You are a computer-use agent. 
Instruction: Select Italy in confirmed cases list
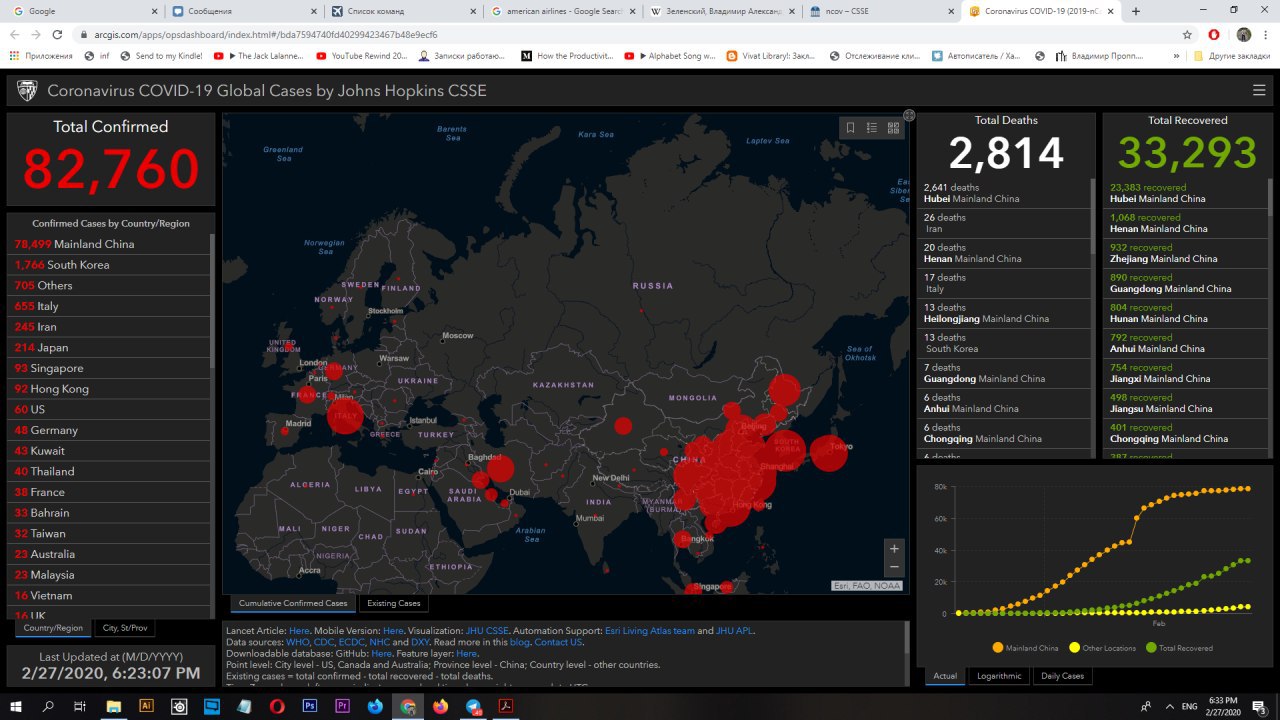[110, 306]
